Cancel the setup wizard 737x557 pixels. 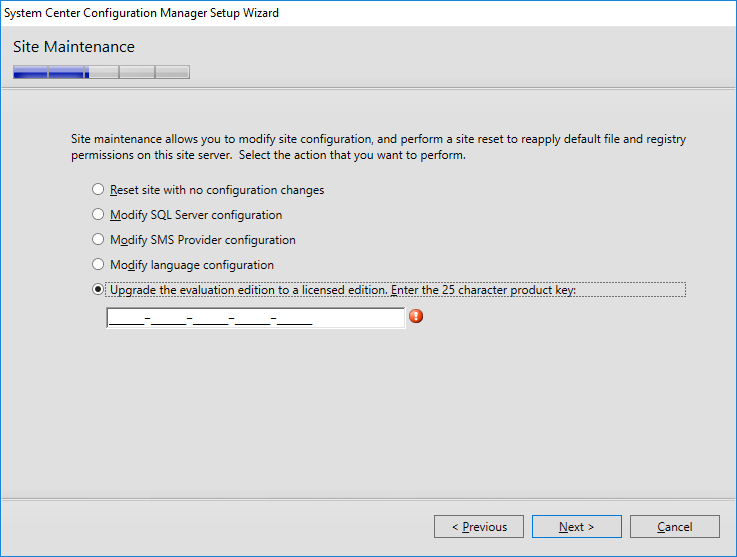674,526
